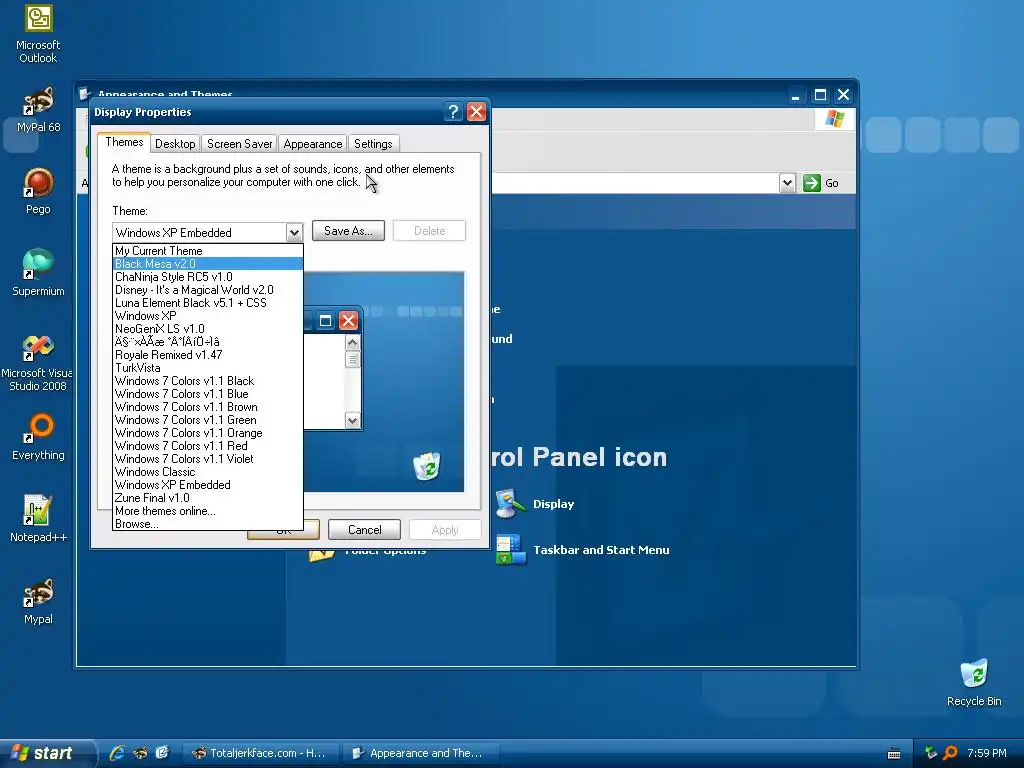Select My Current Theme option

[x=208, y=251]
